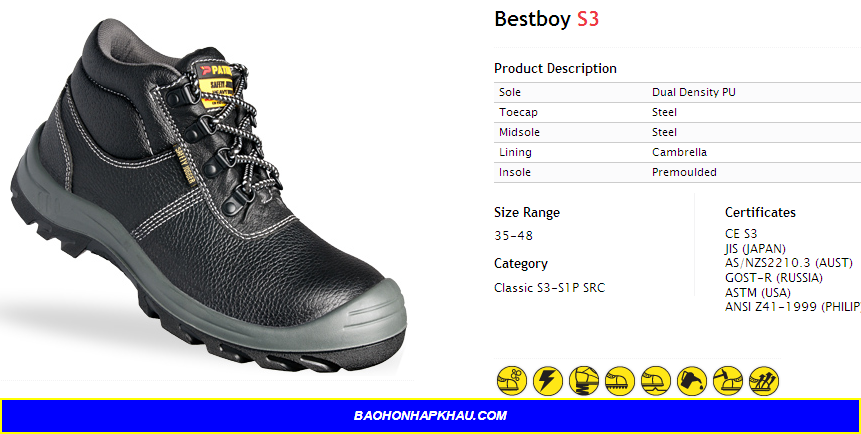The height and width of the screenshot is (434, 861).
Task: Click the oil resistant oil can icon
Action: (x=692, y=381)
